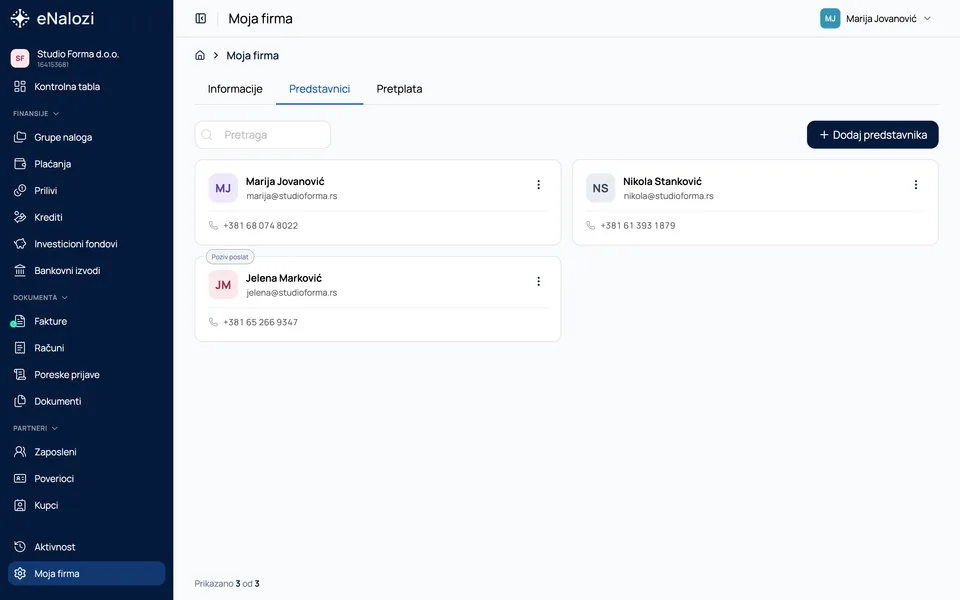Collapse the PARTNERI section
960x600 pixels.
point(36,428)
